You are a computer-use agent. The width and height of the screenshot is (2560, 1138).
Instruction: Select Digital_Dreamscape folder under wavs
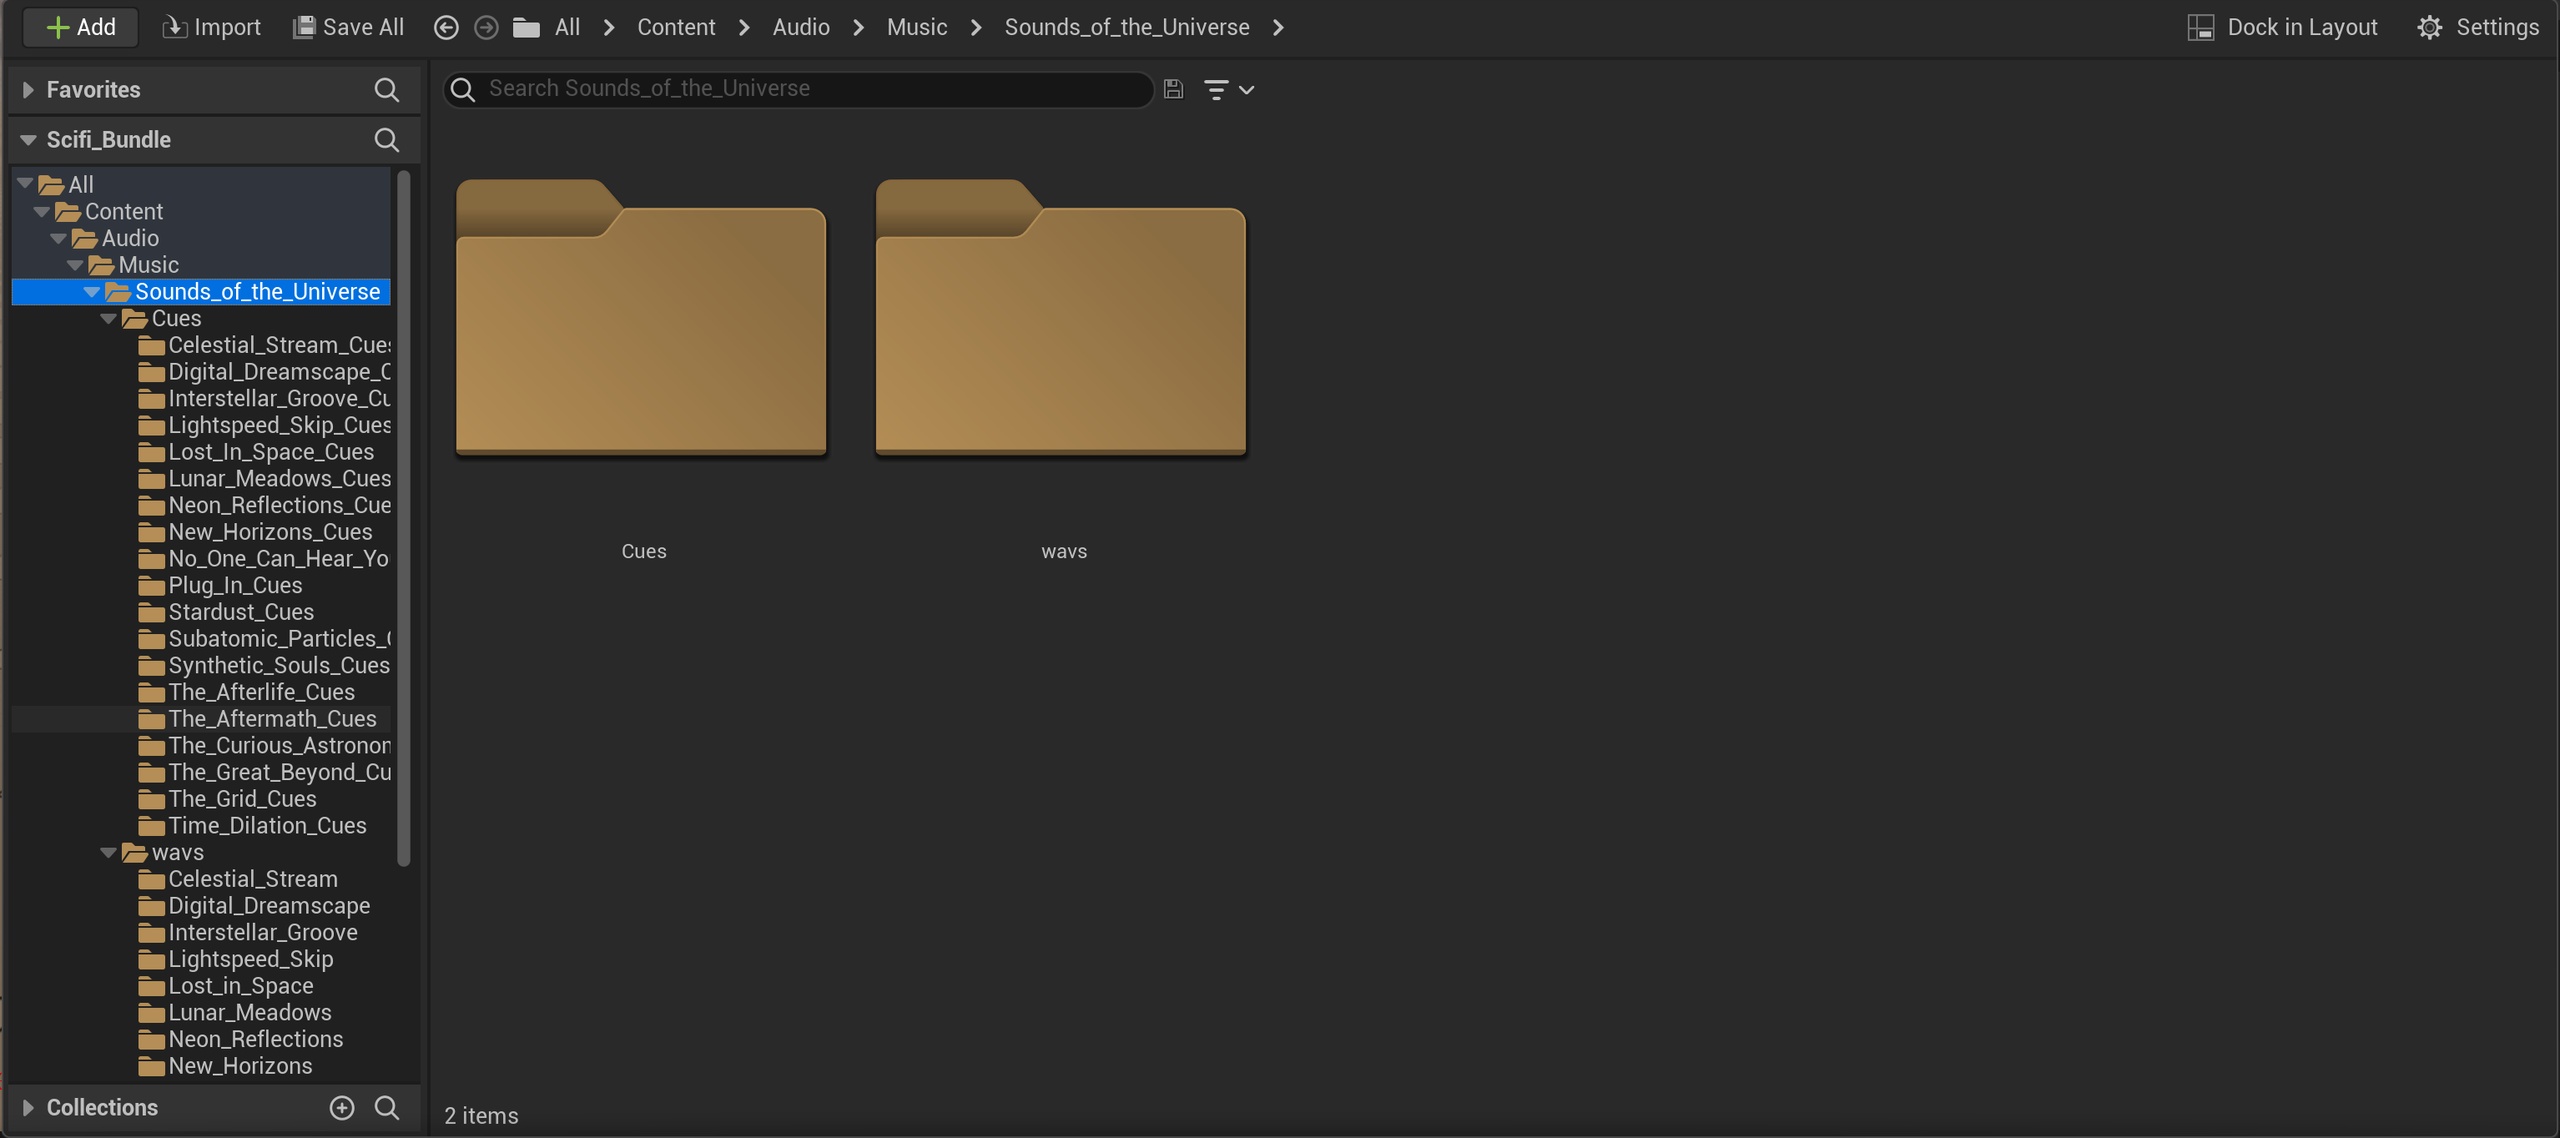click(254, 906)
